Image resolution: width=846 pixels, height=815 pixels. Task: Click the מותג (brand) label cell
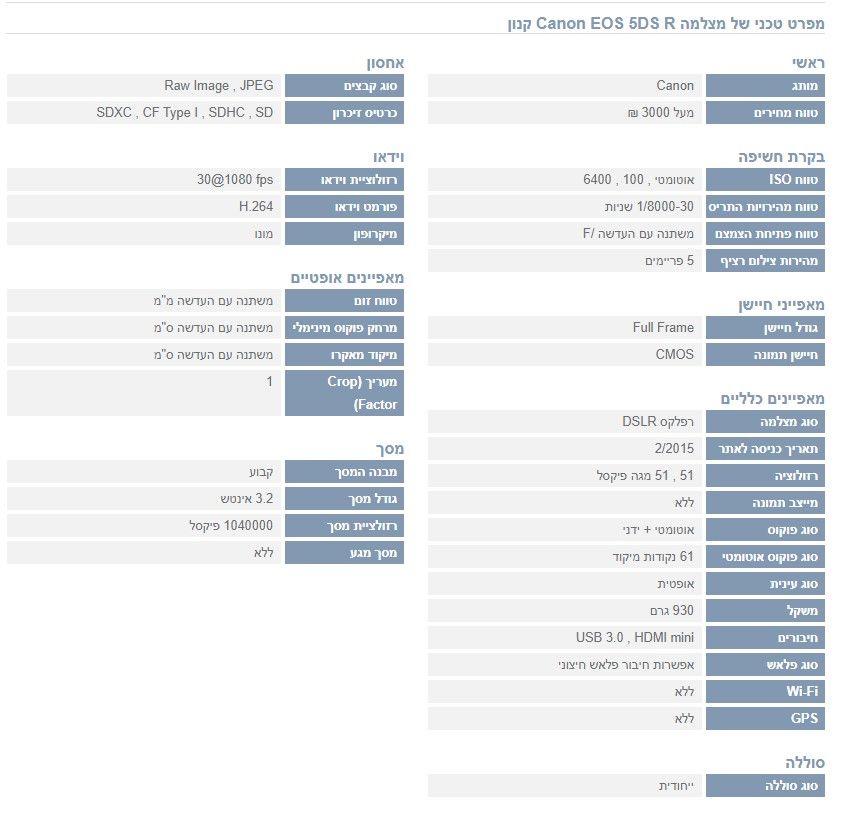click(x=765, y=86)
